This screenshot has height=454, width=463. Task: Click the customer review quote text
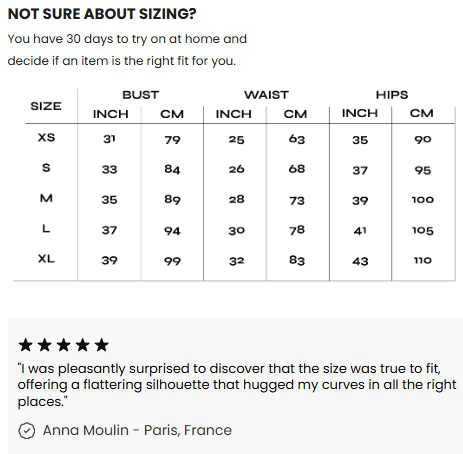click(237, 385)
